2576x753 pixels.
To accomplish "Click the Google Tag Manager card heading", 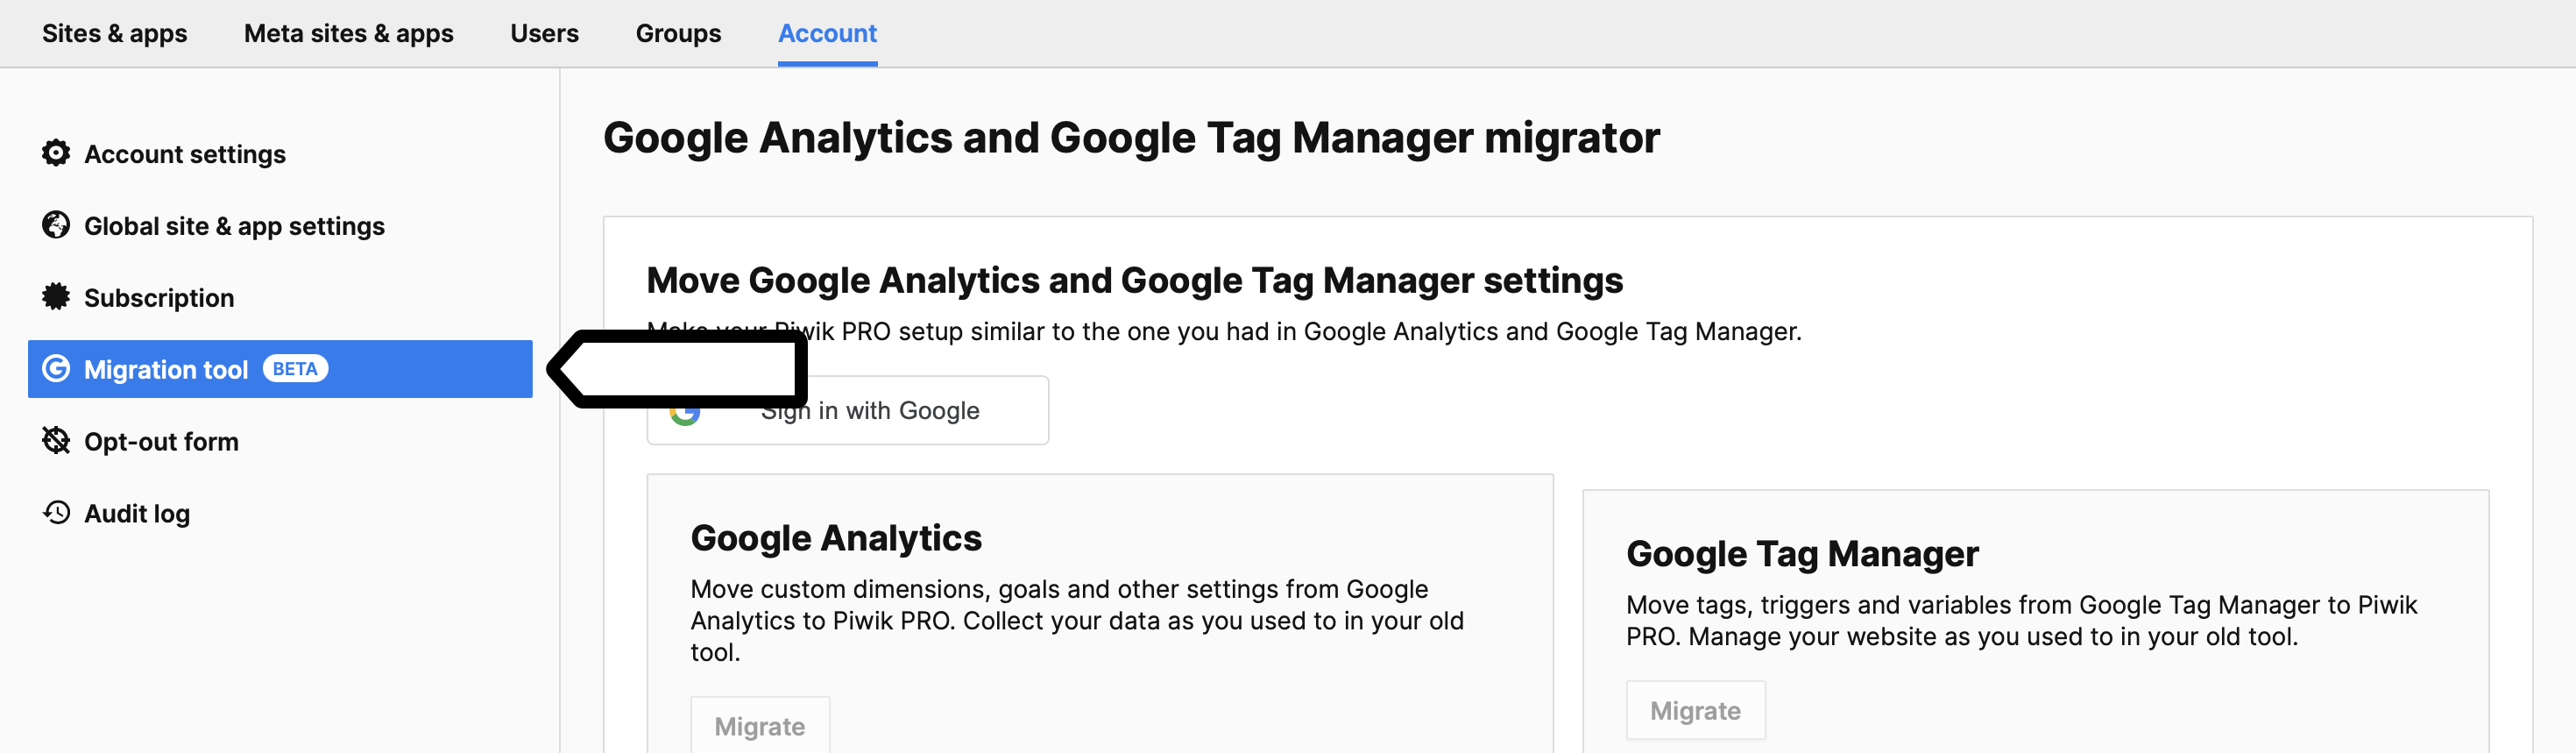I will 1802,554.
